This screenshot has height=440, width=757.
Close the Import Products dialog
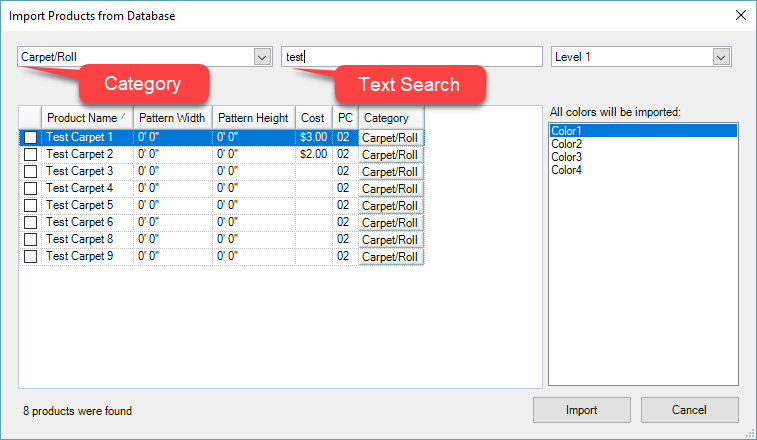click(x=741, y=15)
